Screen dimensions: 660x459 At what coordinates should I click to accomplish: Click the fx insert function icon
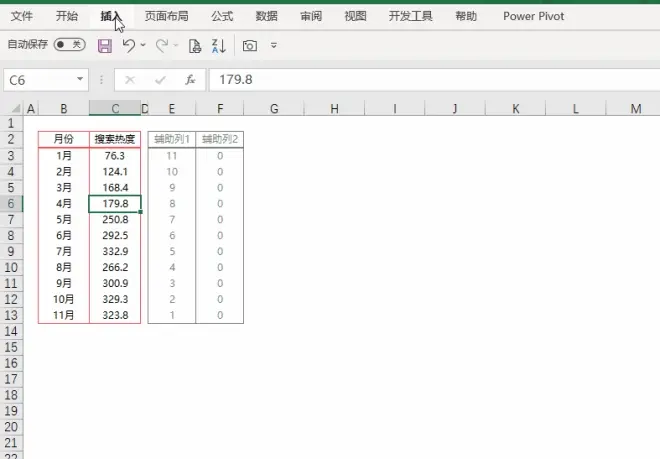(x=190, y=80)
